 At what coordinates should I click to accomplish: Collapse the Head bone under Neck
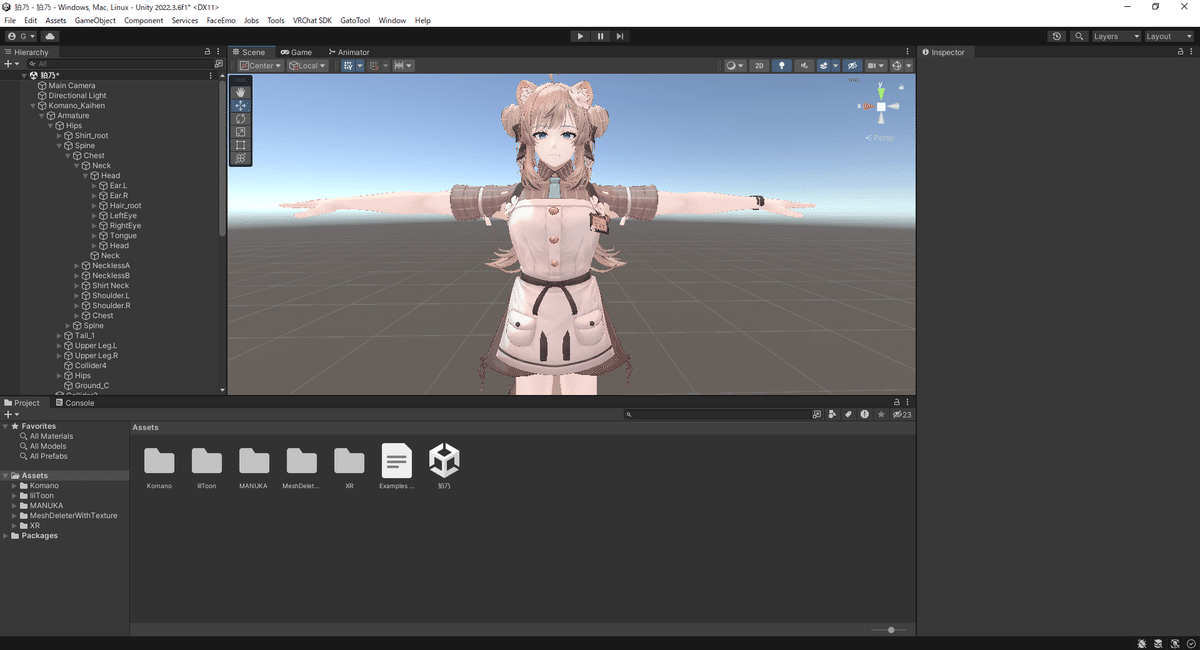click(x=85, y=176)
